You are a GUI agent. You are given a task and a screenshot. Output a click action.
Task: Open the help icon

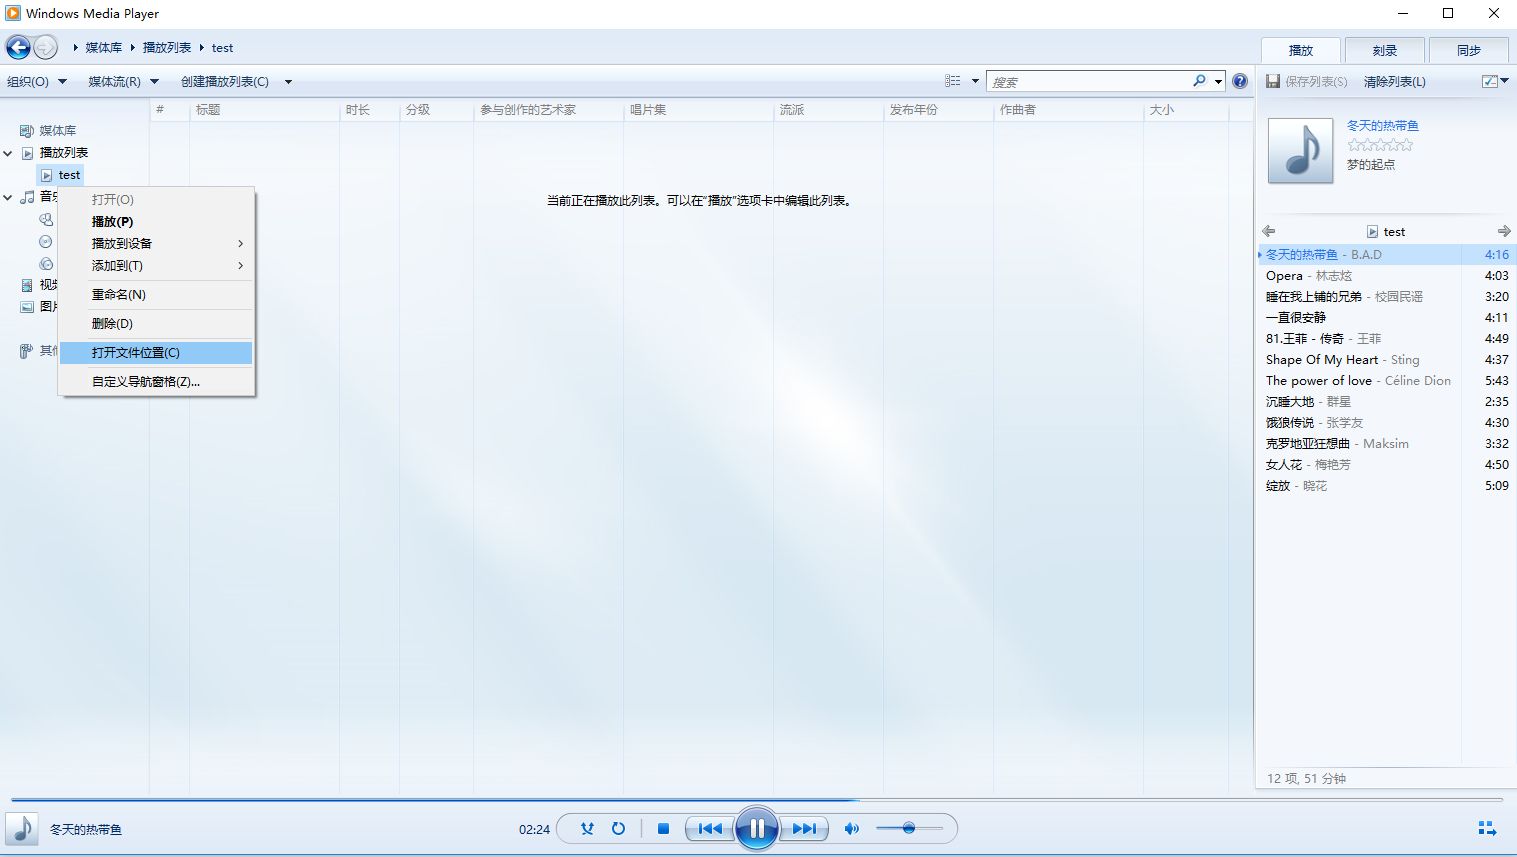point(1240,81)
